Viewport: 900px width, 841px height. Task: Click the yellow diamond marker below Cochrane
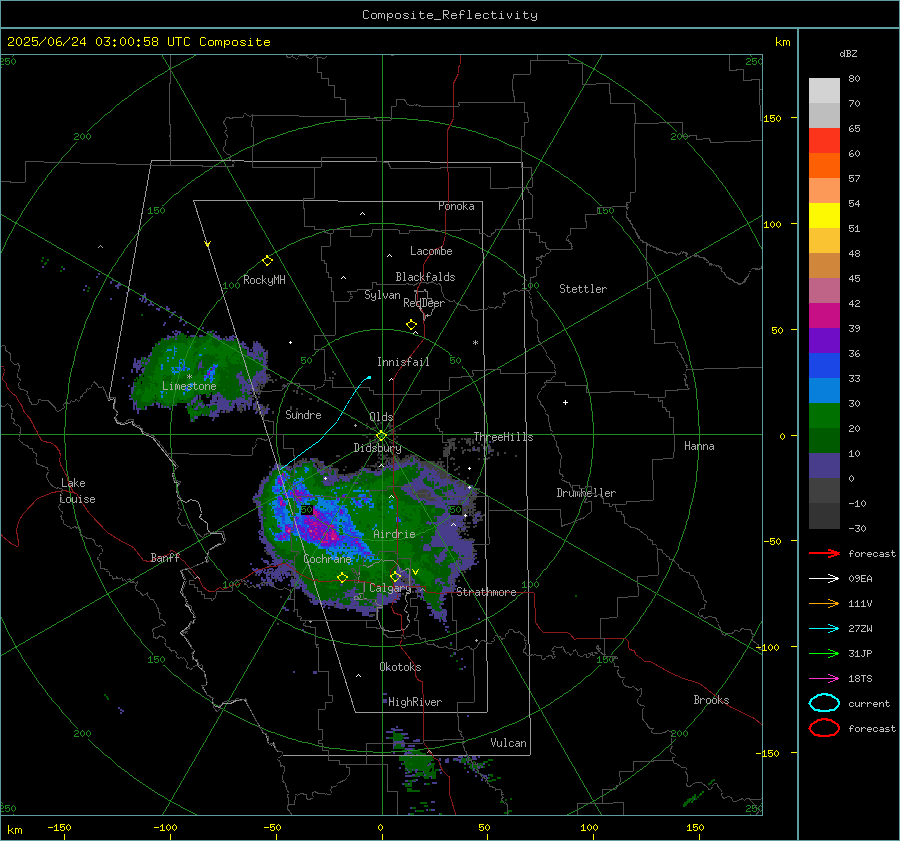(342, 577)
